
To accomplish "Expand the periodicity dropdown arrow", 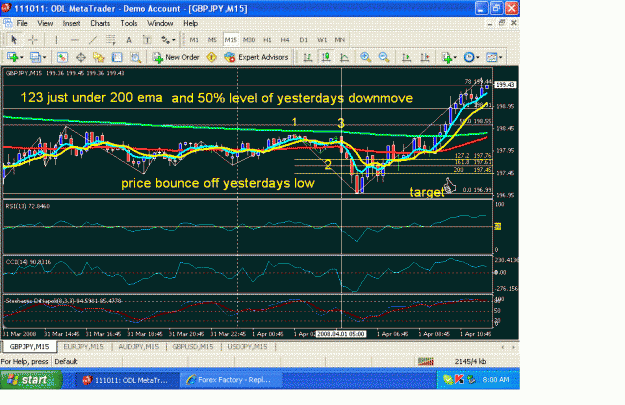I will (x=478, y=57).
